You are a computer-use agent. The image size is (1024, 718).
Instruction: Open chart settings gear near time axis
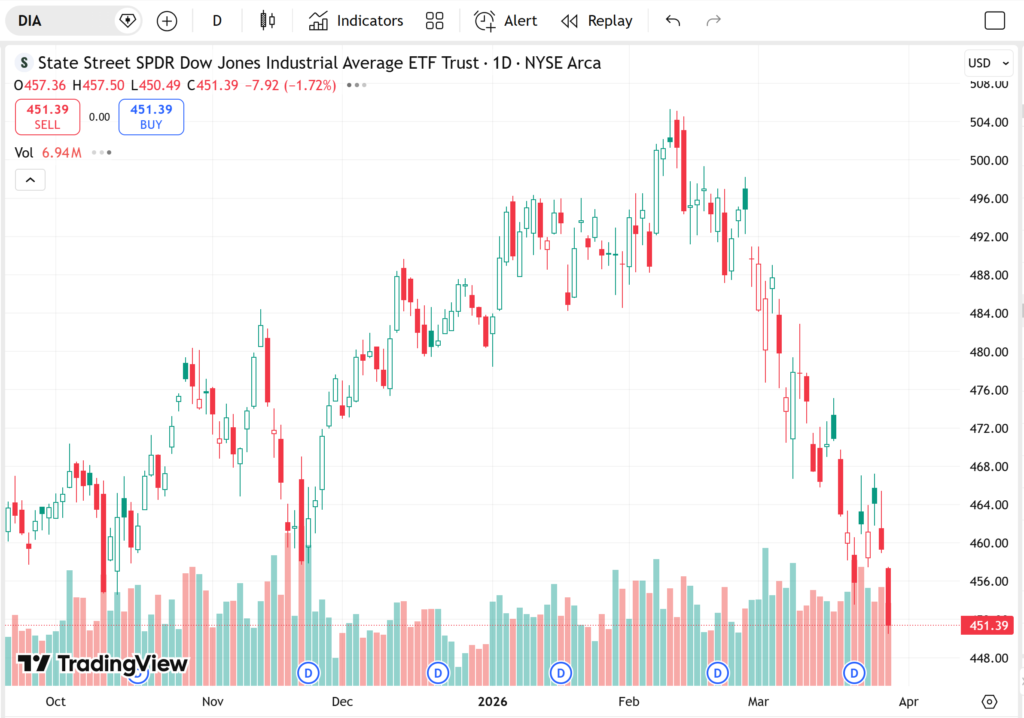tap(990, 701)
